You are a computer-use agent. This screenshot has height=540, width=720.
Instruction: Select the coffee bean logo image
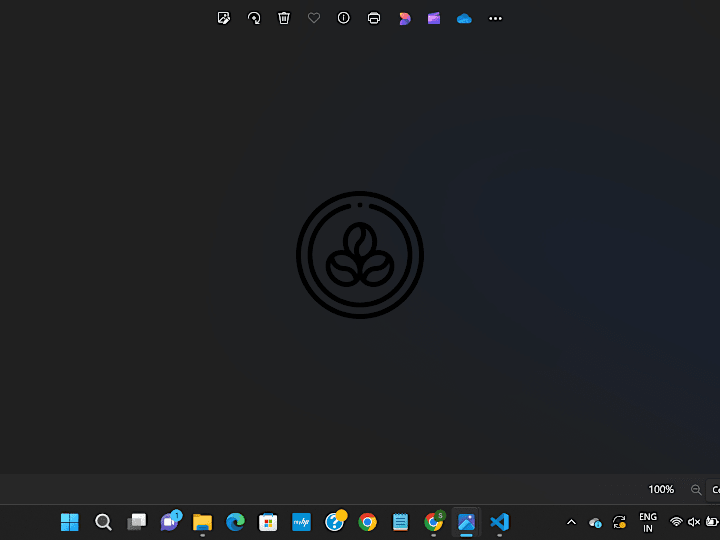360,255
